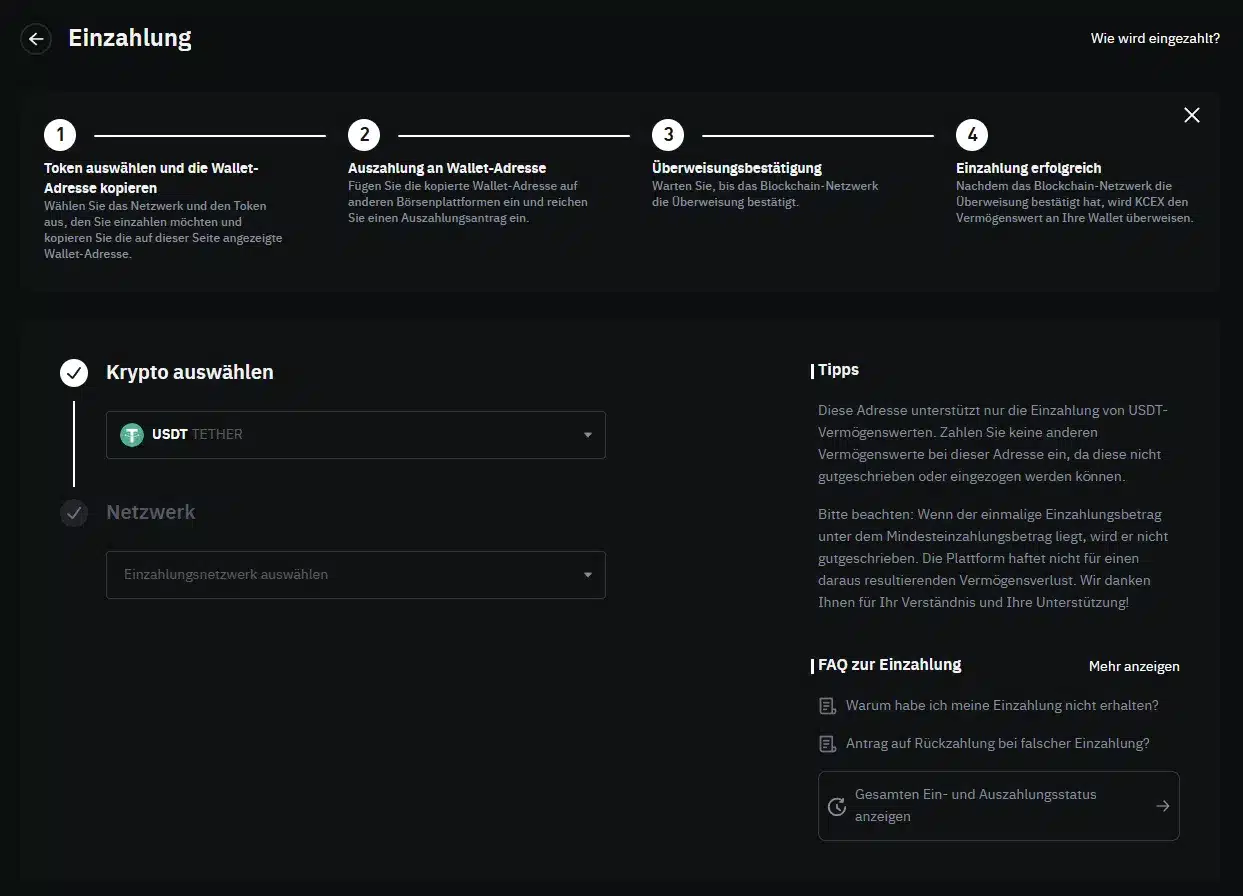Click document icon beside 'Warum habe ich' FAQ

(827, 706)
